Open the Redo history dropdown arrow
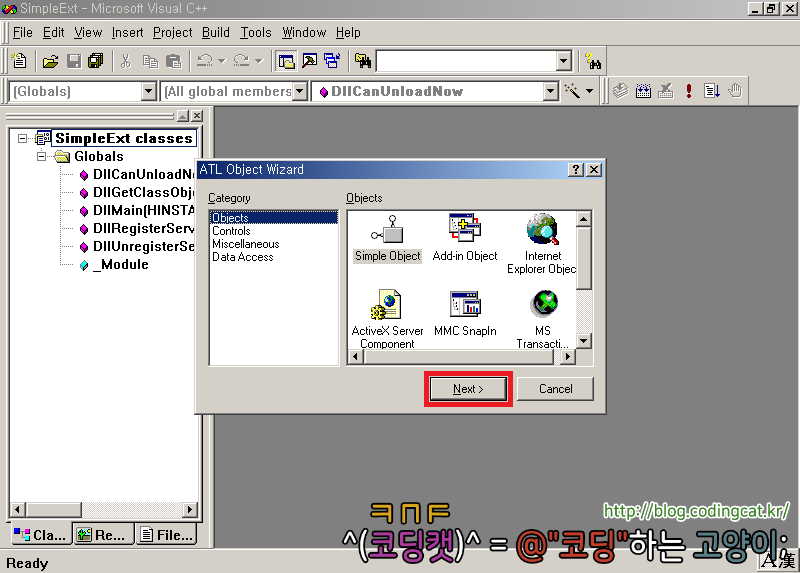 tap(259, 61)
